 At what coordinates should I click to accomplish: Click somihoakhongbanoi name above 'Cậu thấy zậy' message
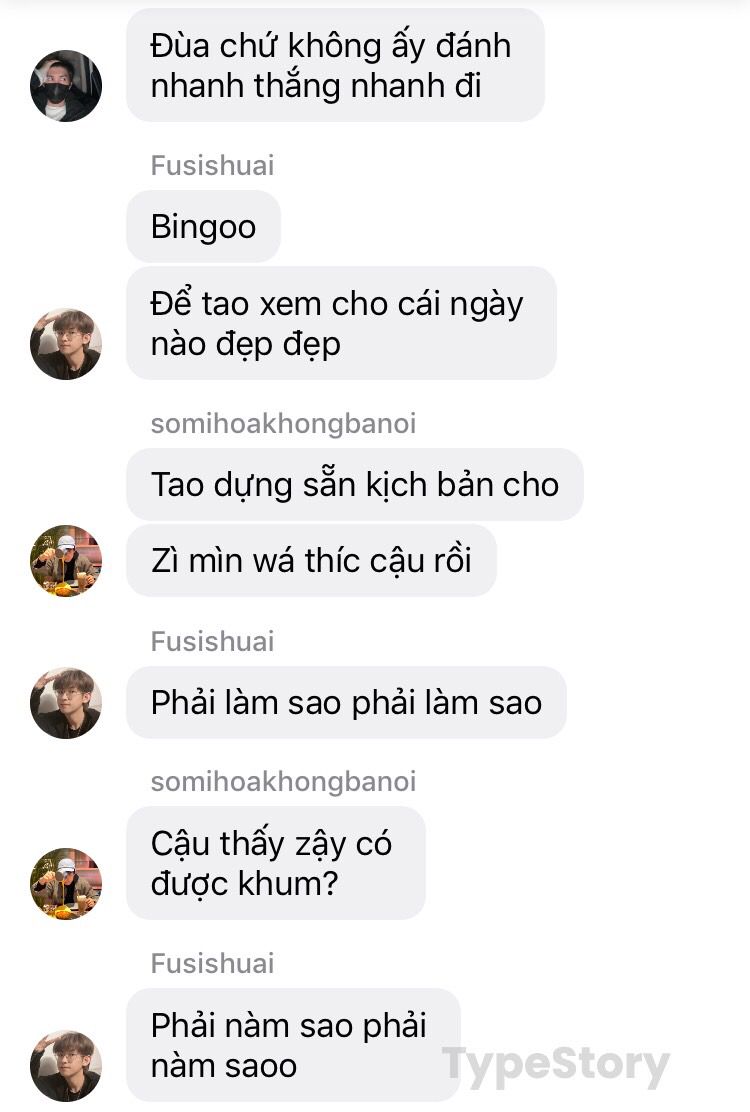click(284, 782)
